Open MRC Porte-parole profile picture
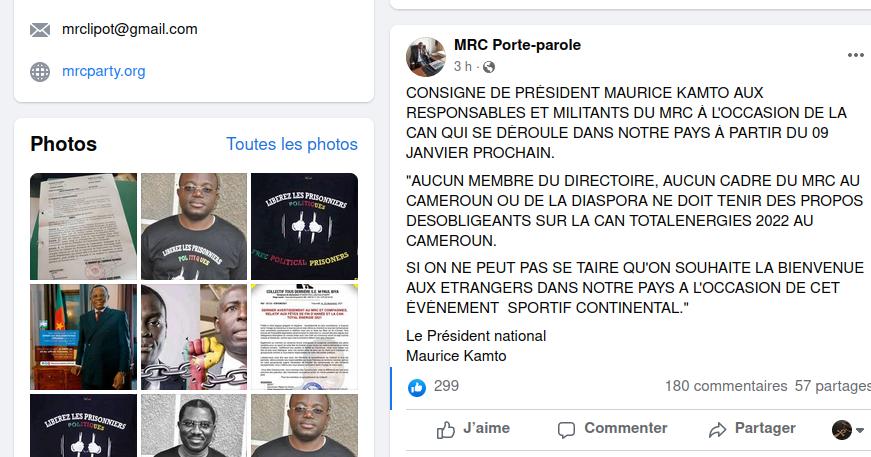Image resolution: width=871 pixels, height=457 pixels. pos(426,57)
